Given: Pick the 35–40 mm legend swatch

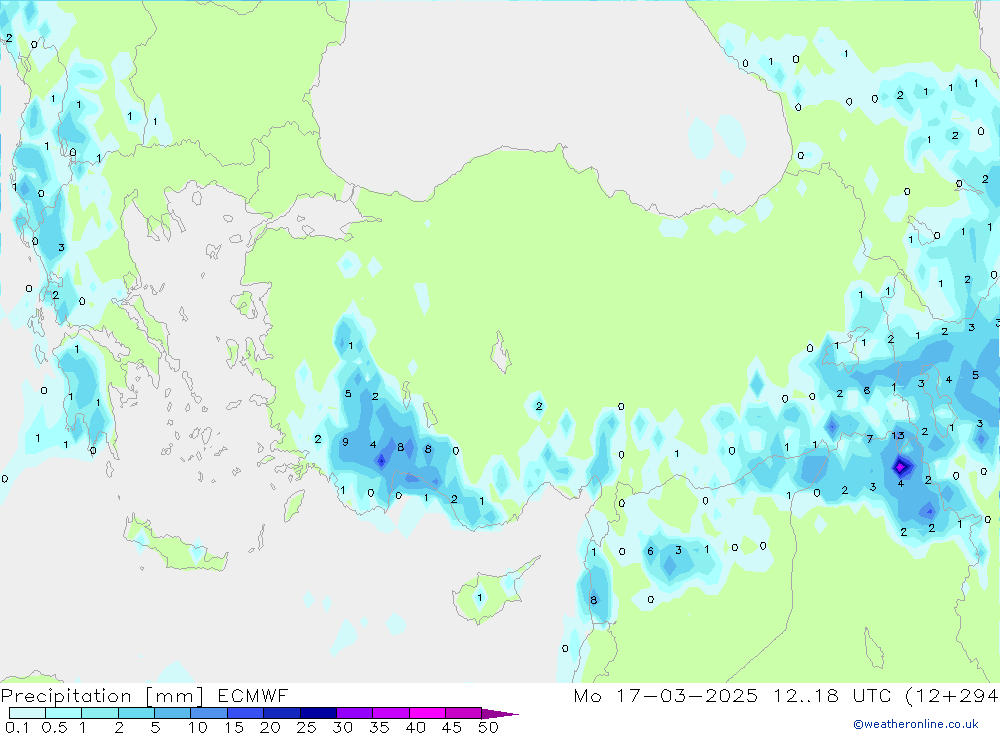Looking at the screenshot, I should (x=390, y=713).
